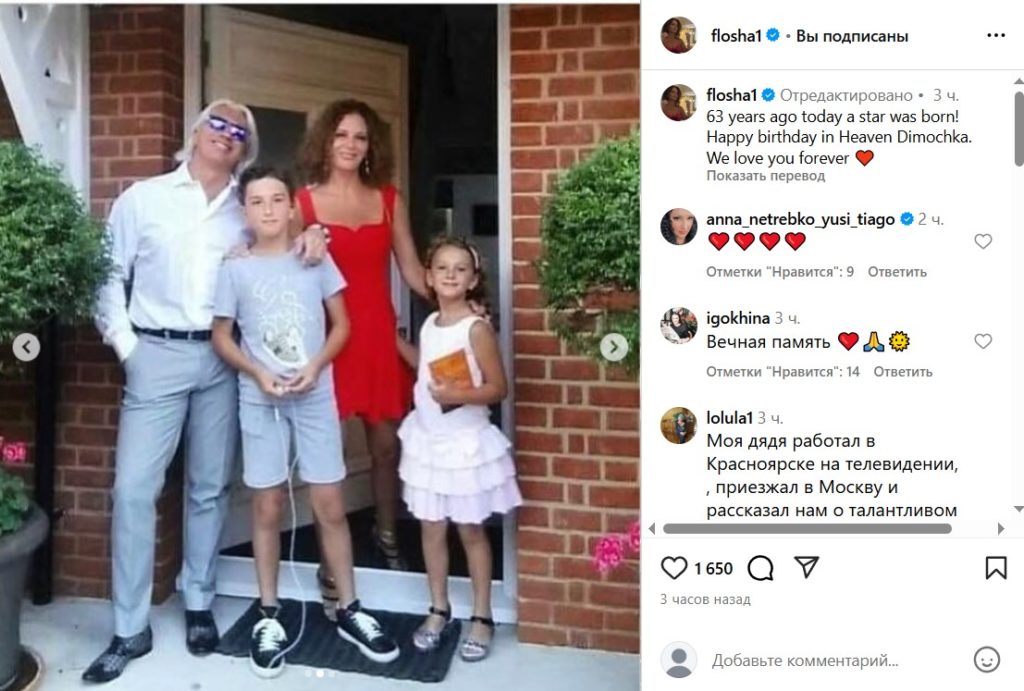The height and width of the screenshot is (691, 1024).
Task: Open comments via speech bubble icon
Action: [x=760, y=568]
